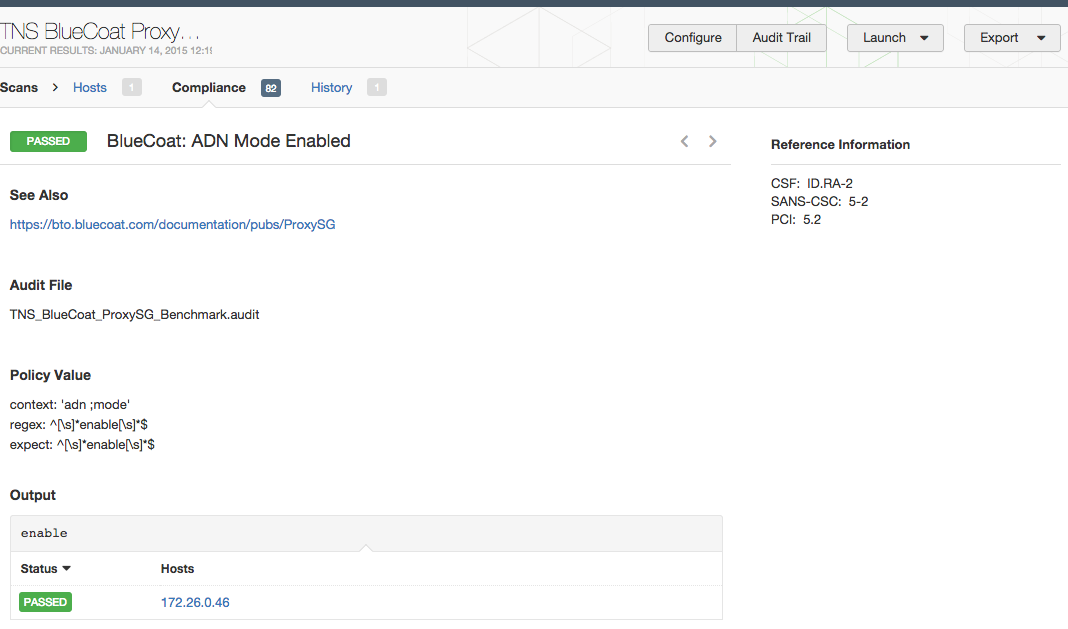Sort by Status column
1068x629 pixels.
tap(46, 568)
